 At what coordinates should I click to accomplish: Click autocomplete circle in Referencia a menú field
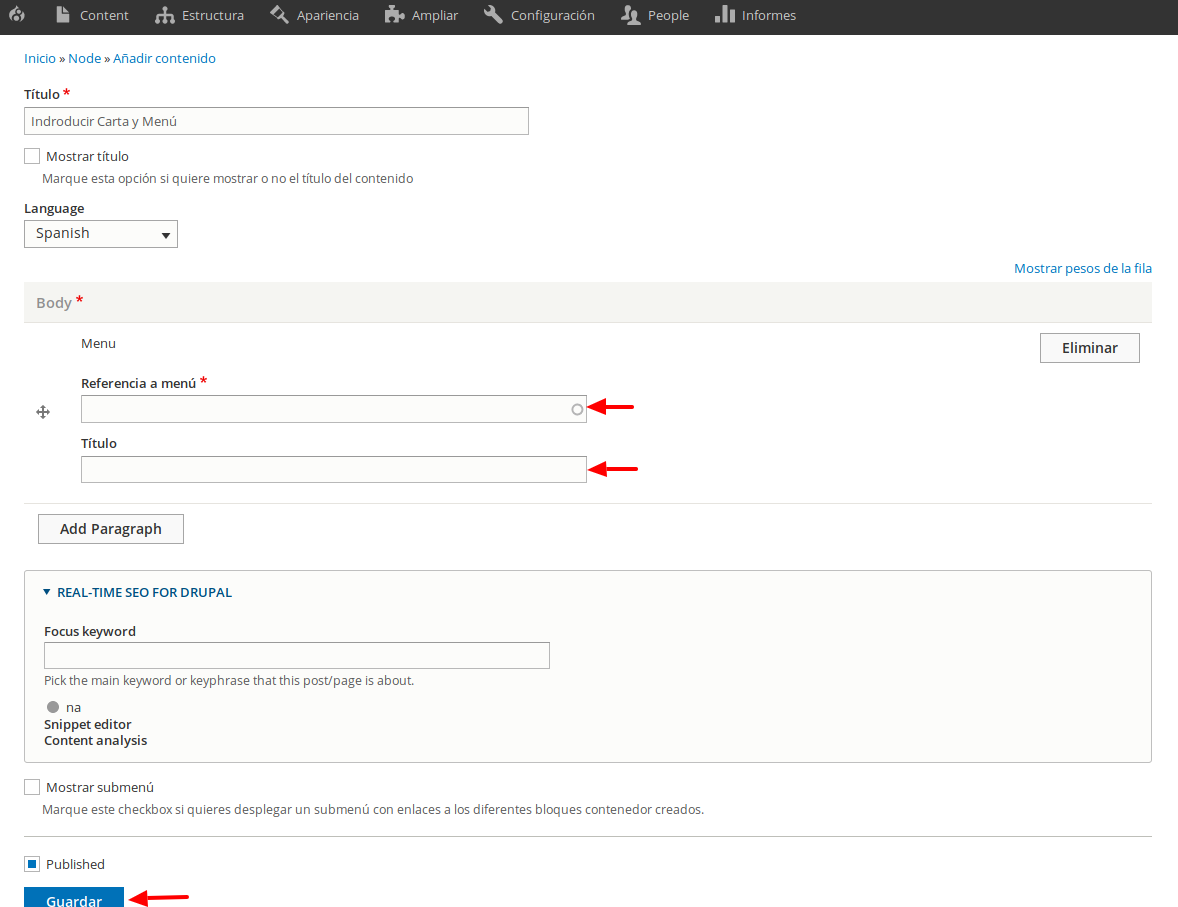[x=577, y=410]
